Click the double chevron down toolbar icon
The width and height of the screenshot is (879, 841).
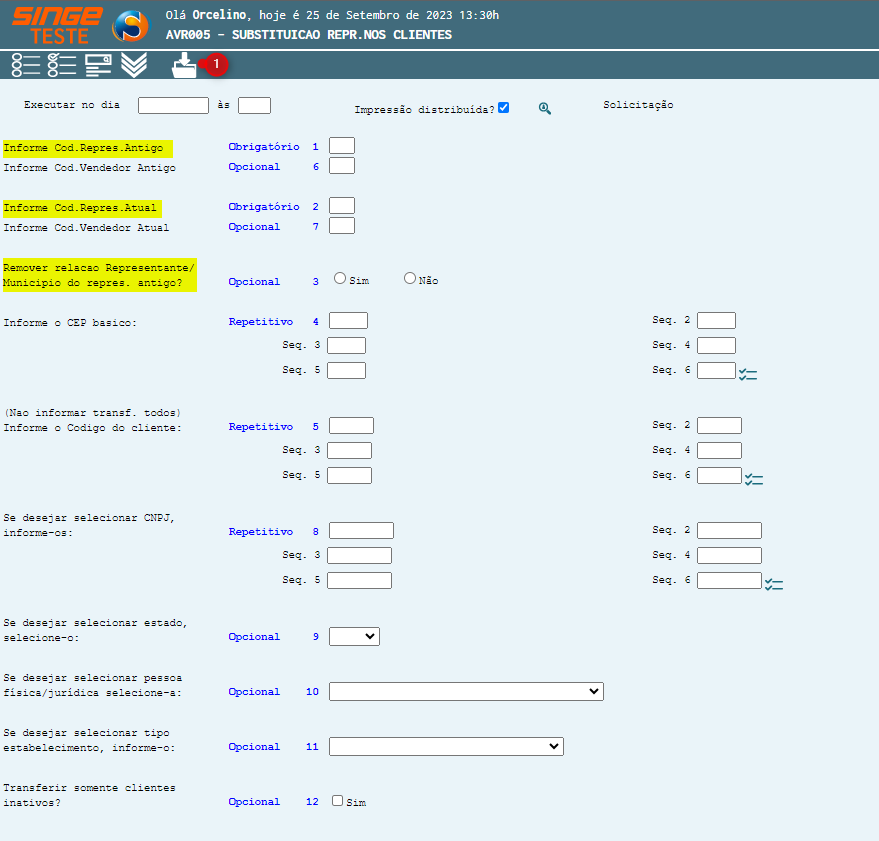134,65
